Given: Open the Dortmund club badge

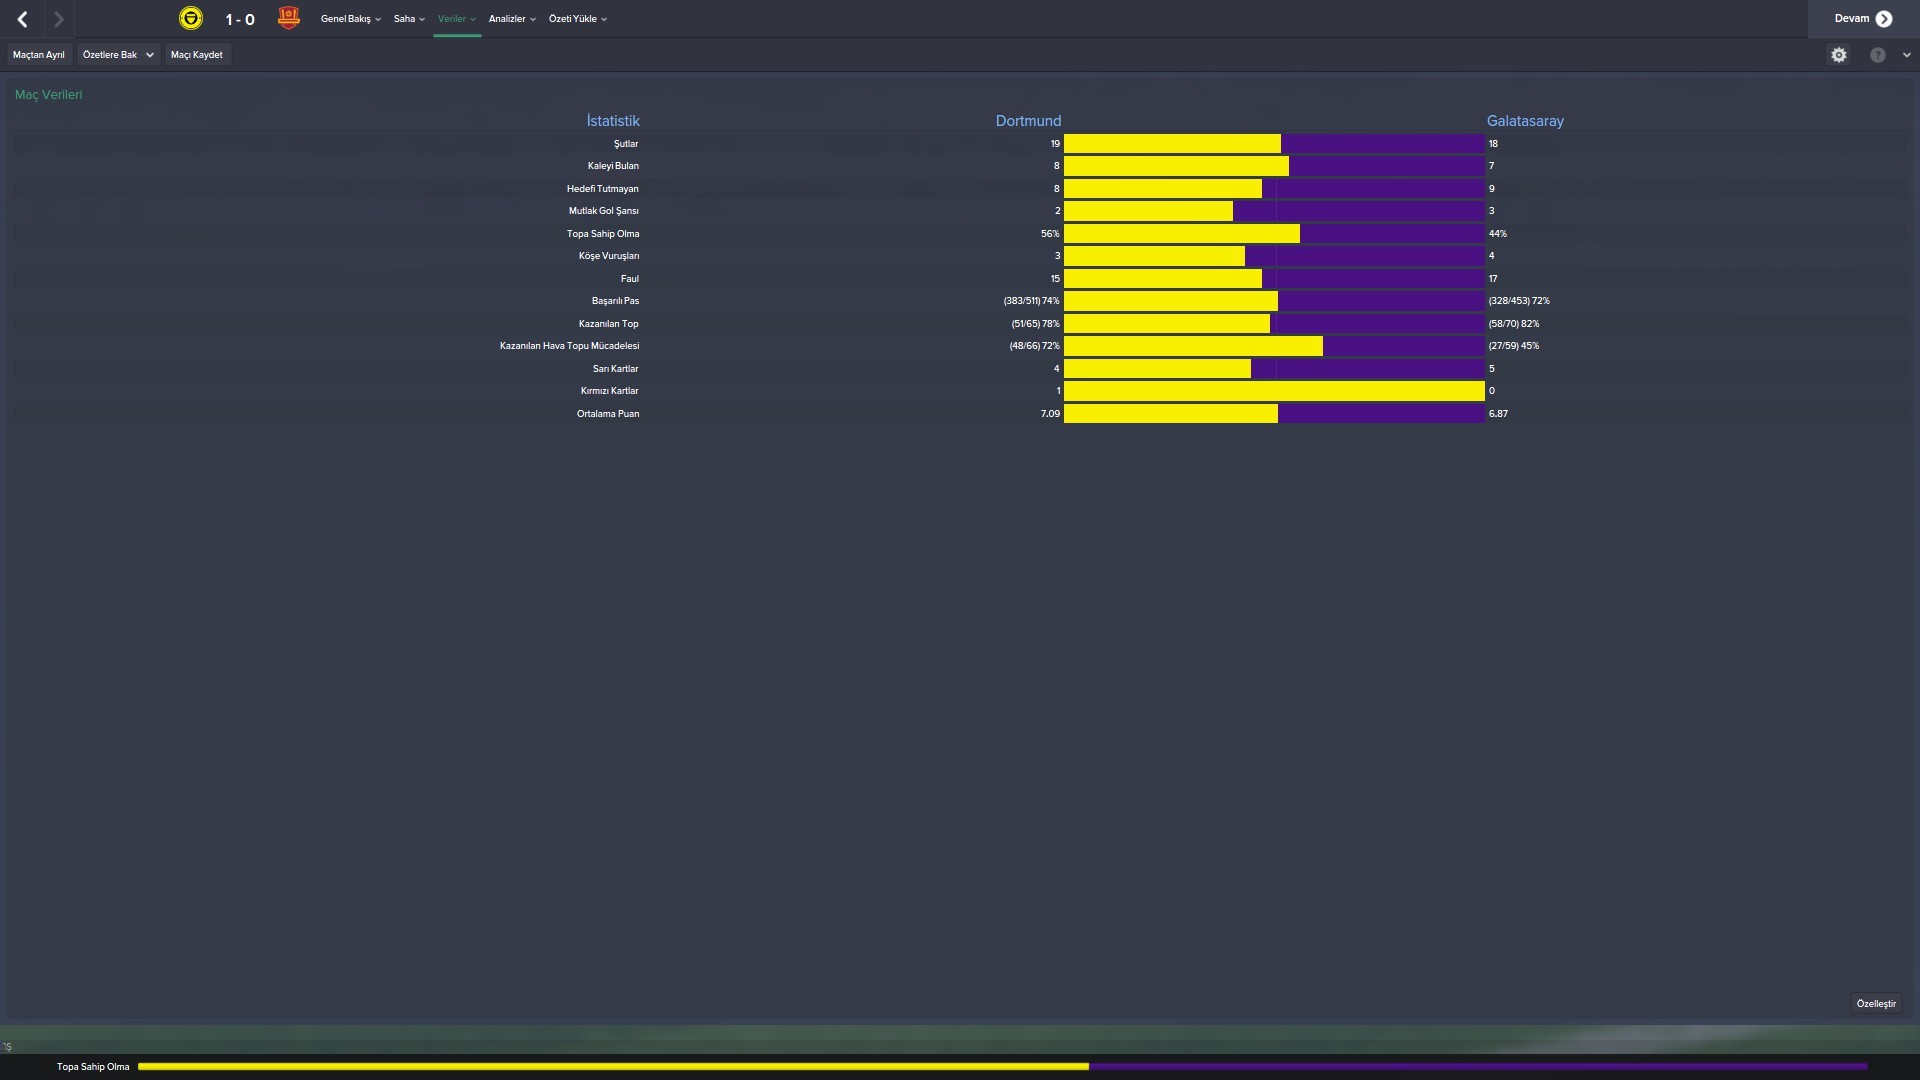Looking at the screenshot, I should [x=190, y=18].
